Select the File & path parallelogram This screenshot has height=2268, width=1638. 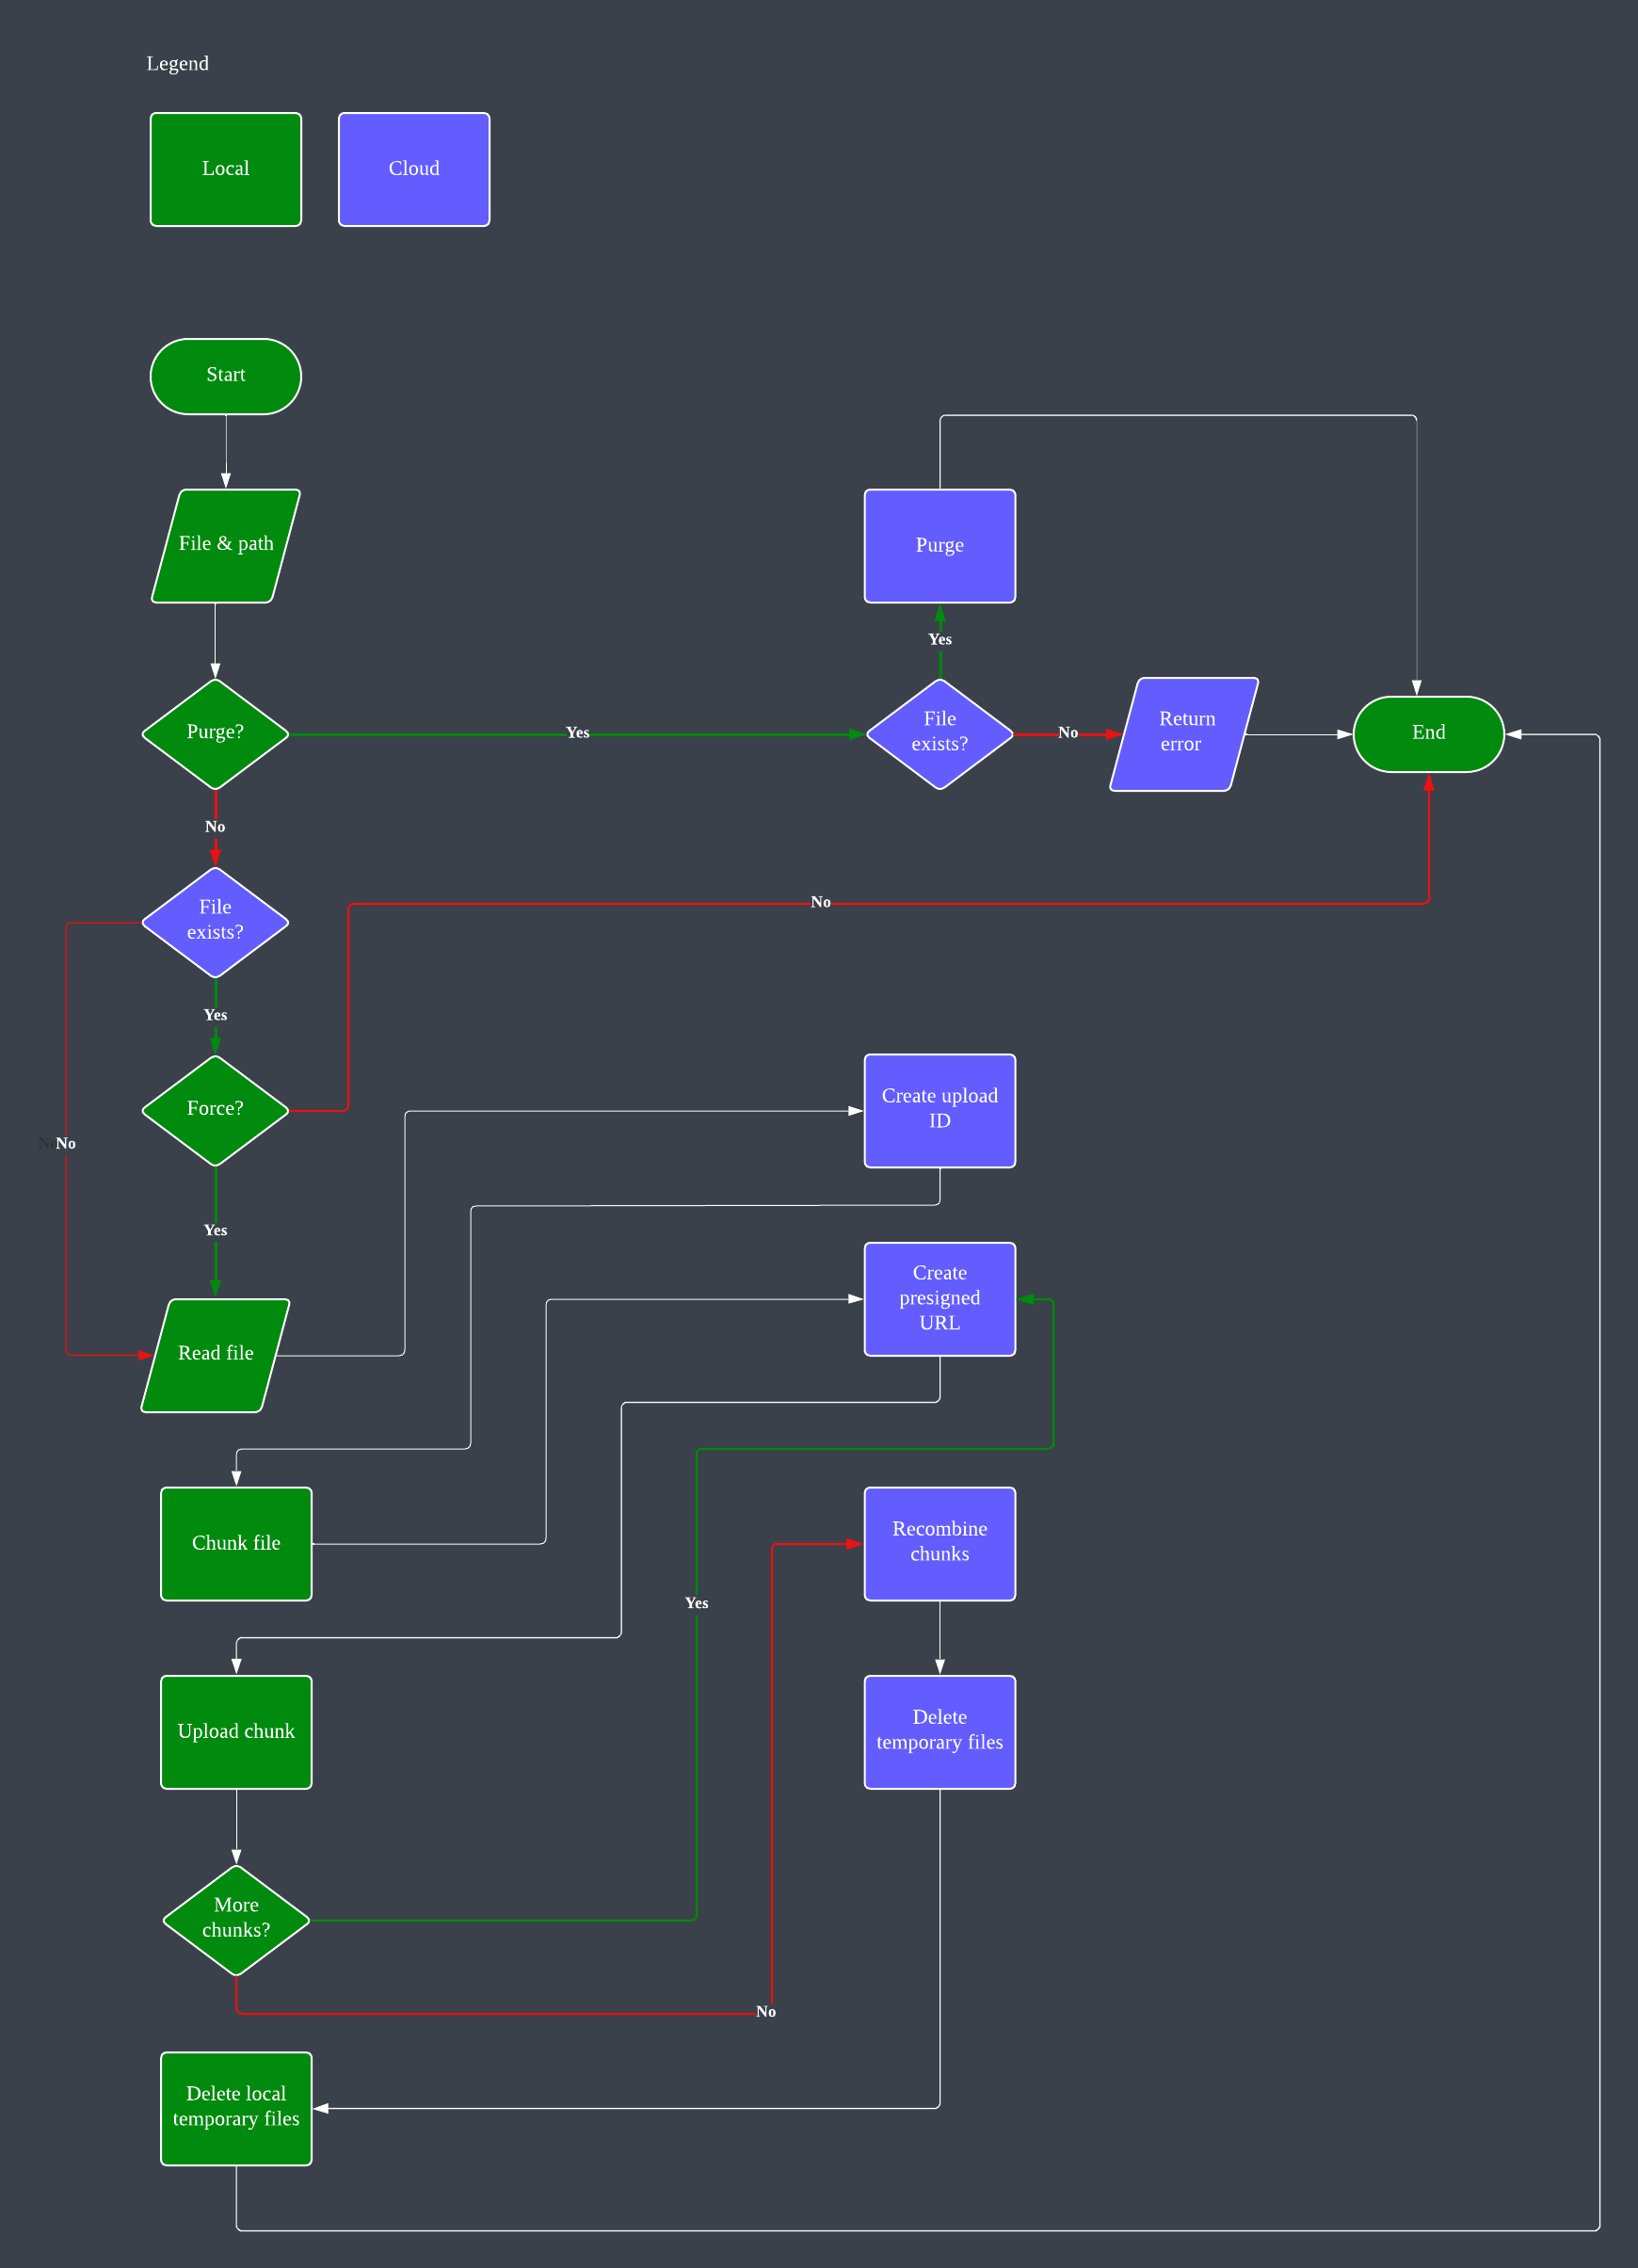pyautogui.click(x=225, y=545)
